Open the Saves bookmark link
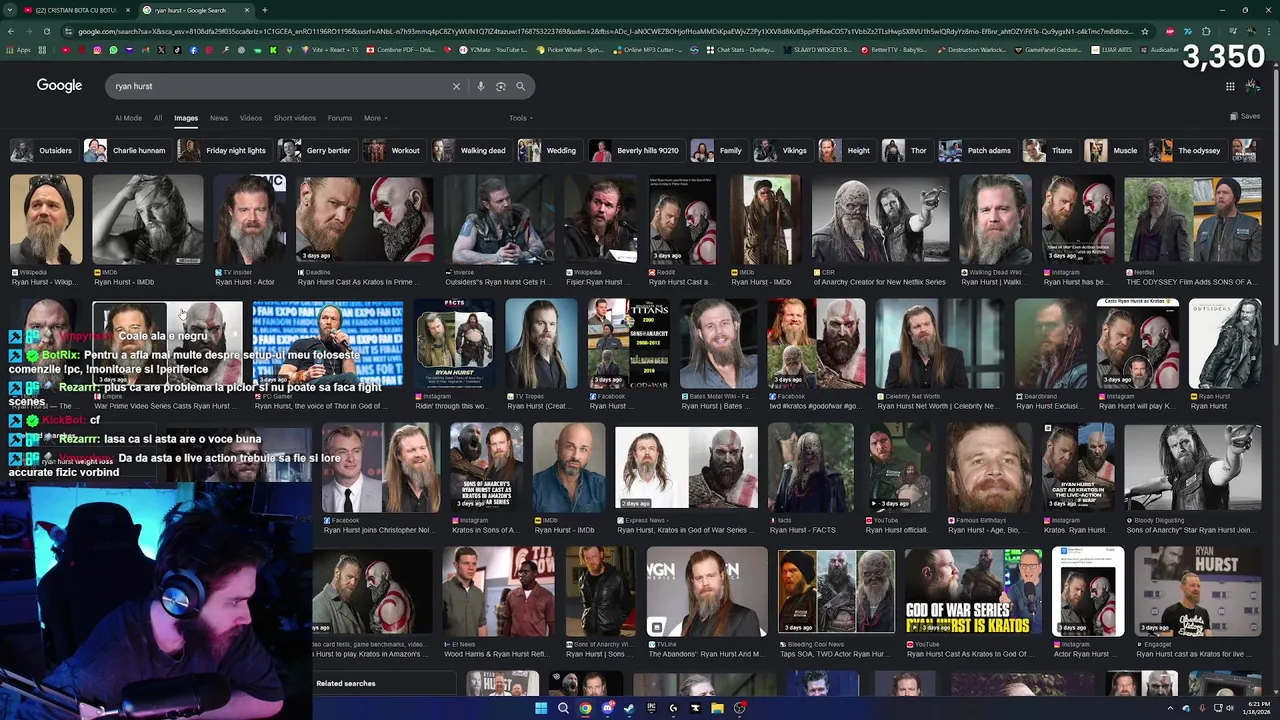1280x720 pixels. click(x=1245, y=117)
